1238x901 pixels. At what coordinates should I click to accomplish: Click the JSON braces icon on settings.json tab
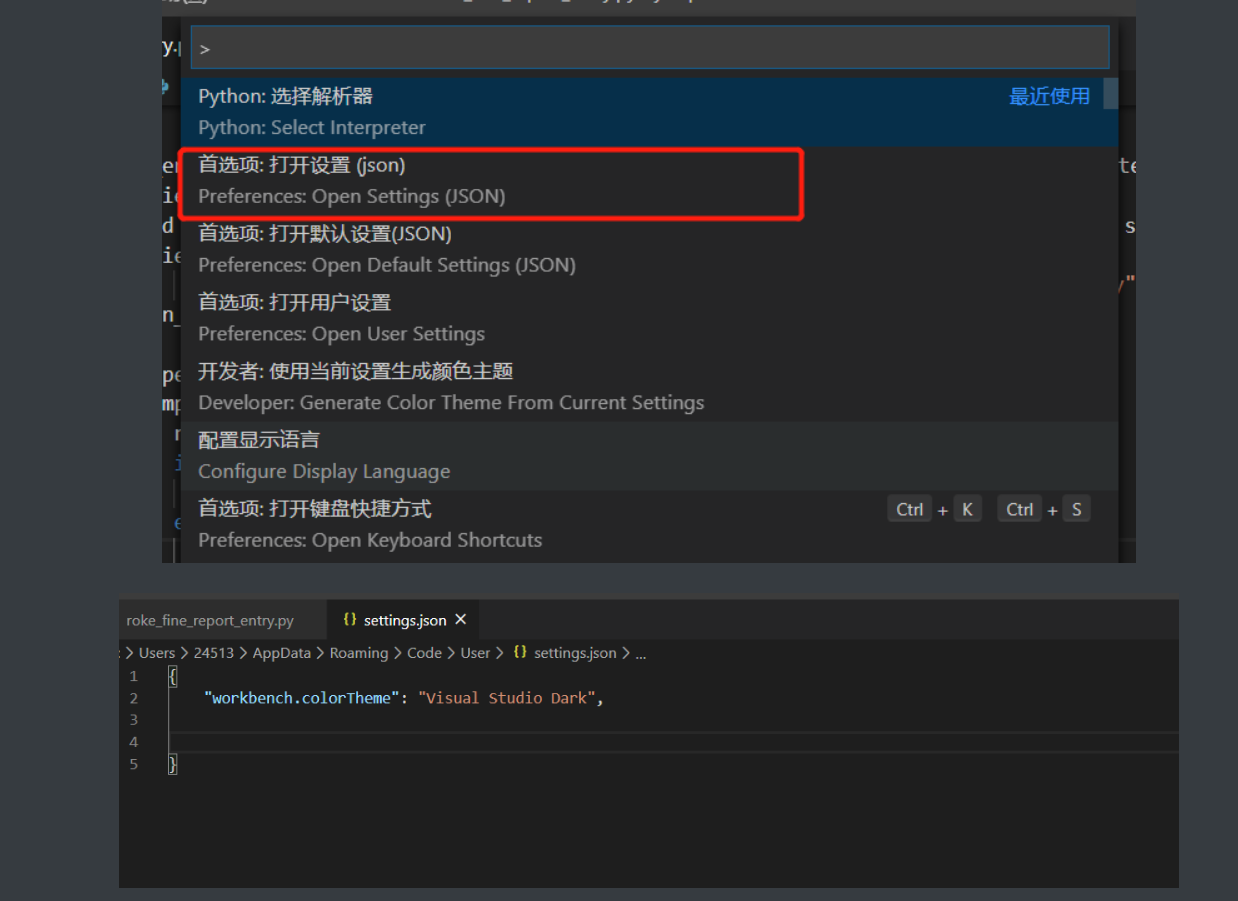[349, 620]
